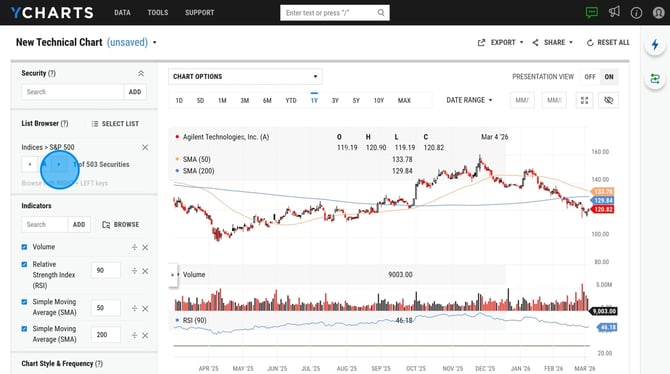Viewport: 670px width, 374px height.
Task: Open the green chat message icon
Action: tap(592, 12)
